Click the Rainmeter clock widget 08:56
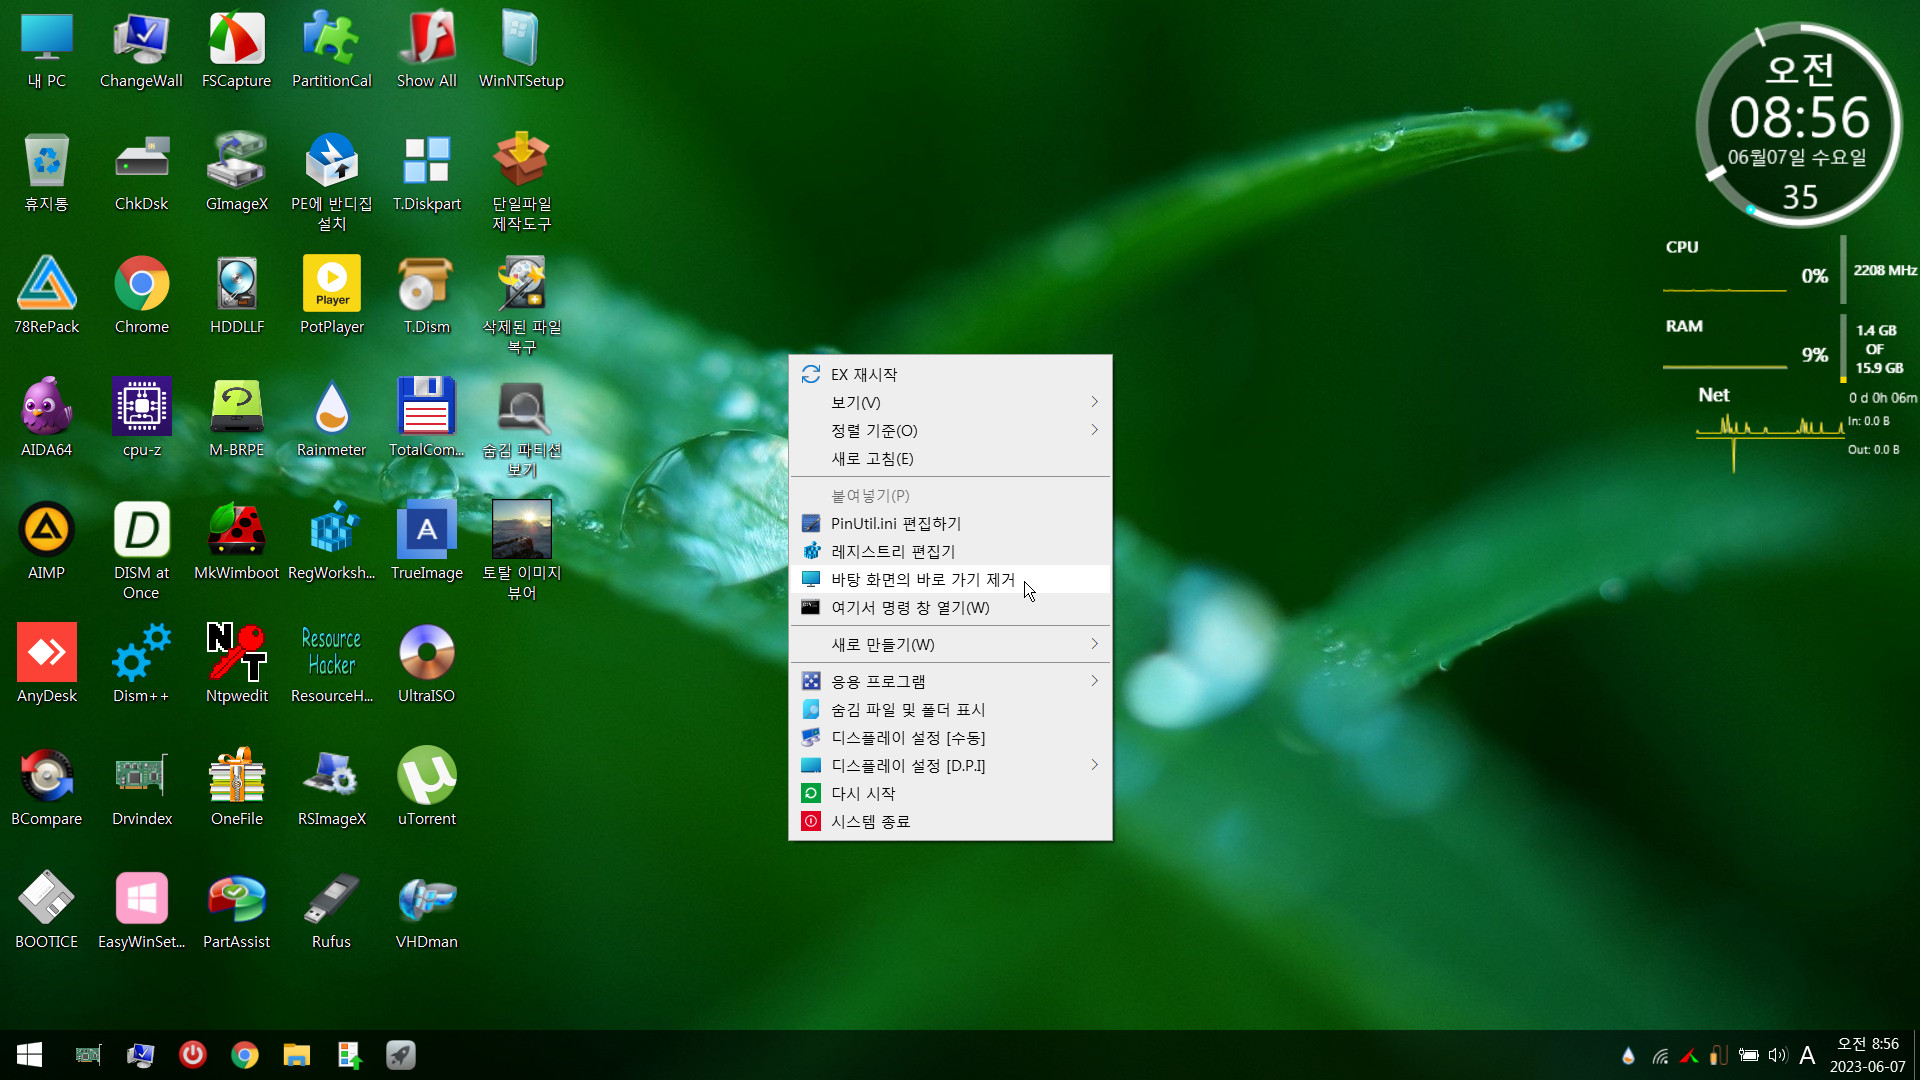 pyautogui.click(x=1799, y=124)
